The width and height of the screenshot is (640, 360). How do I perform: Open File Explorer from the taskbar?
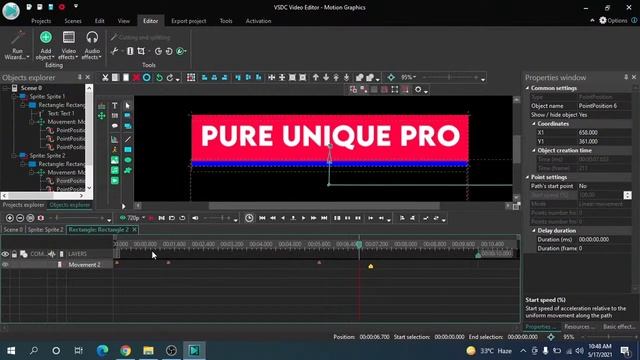click(148, 350)
